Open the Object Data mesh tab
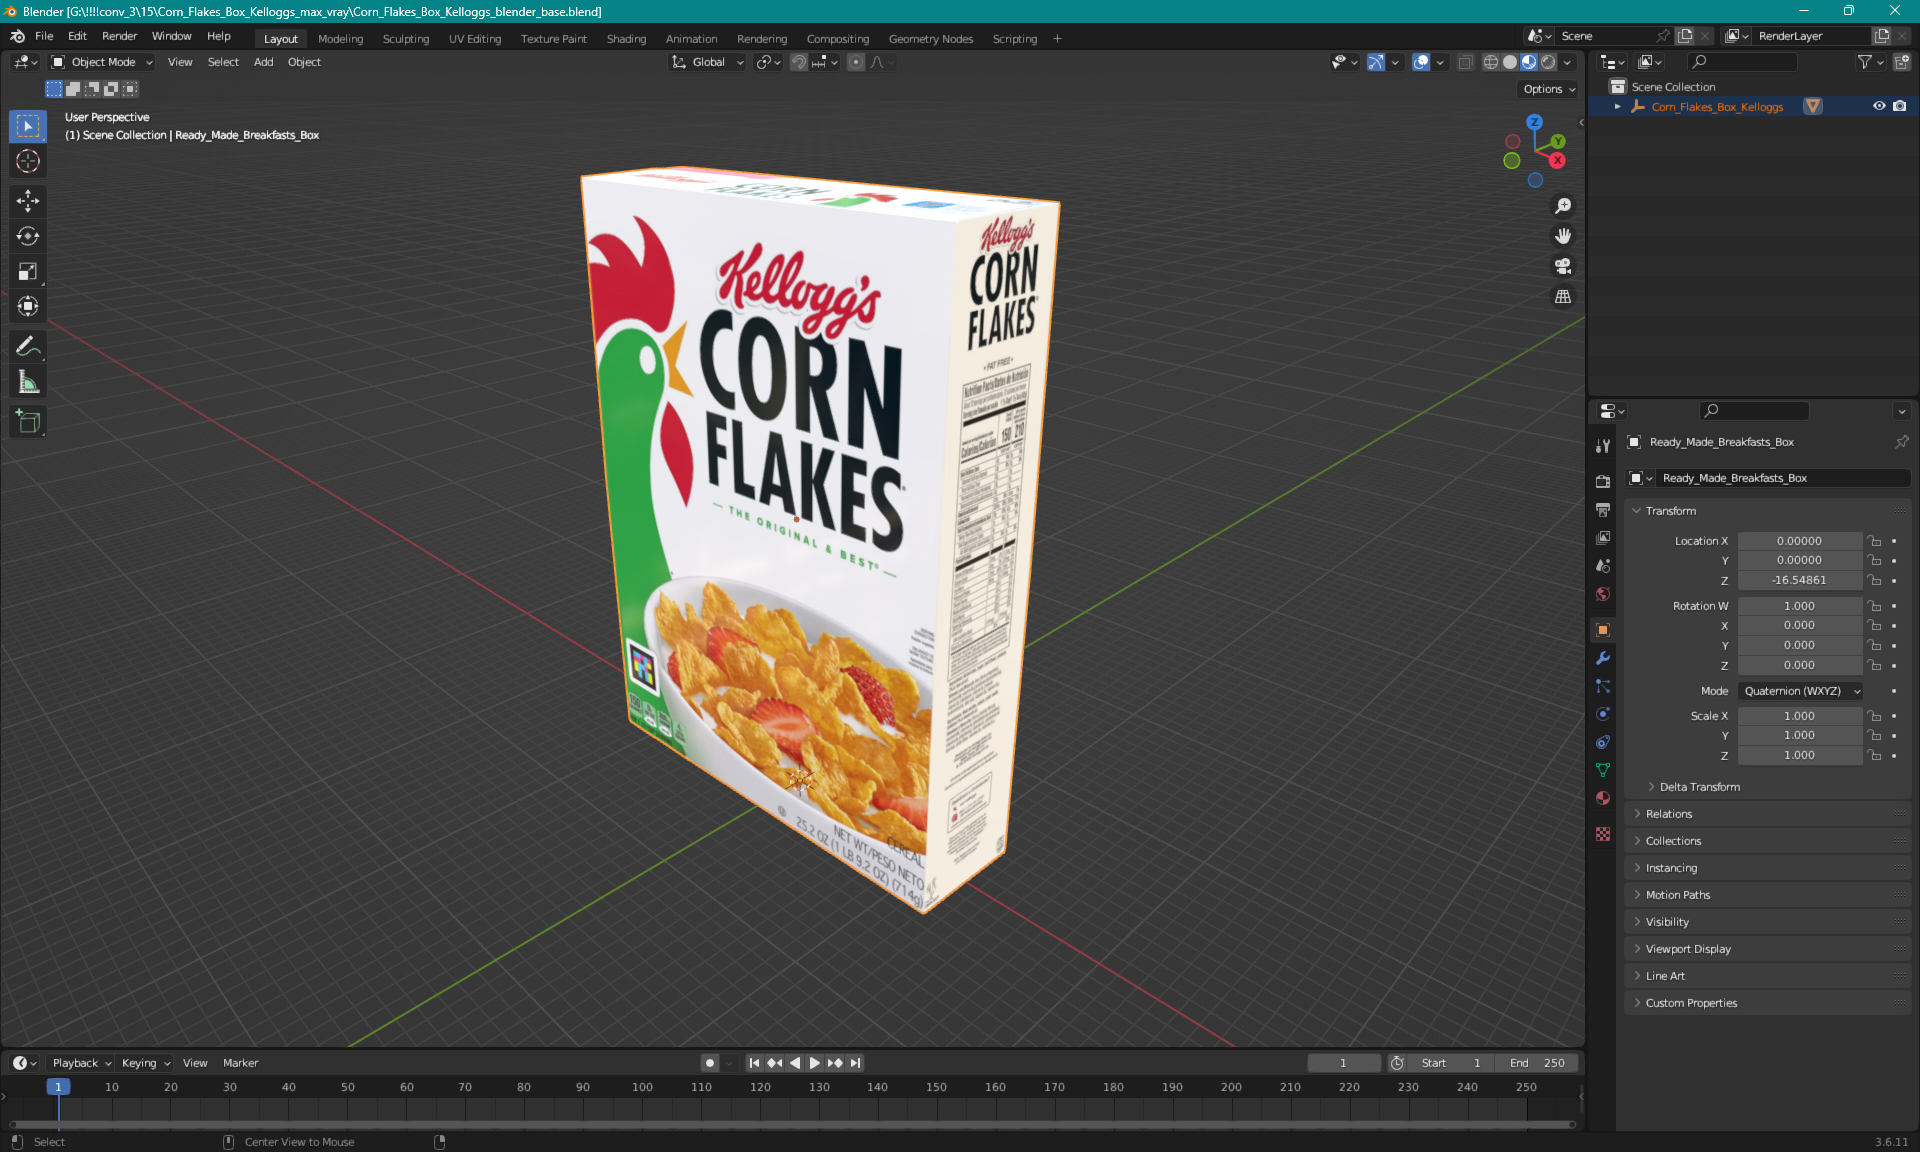The width and height of the screenshot is (1920, 1152). [x=1603, y=770]
